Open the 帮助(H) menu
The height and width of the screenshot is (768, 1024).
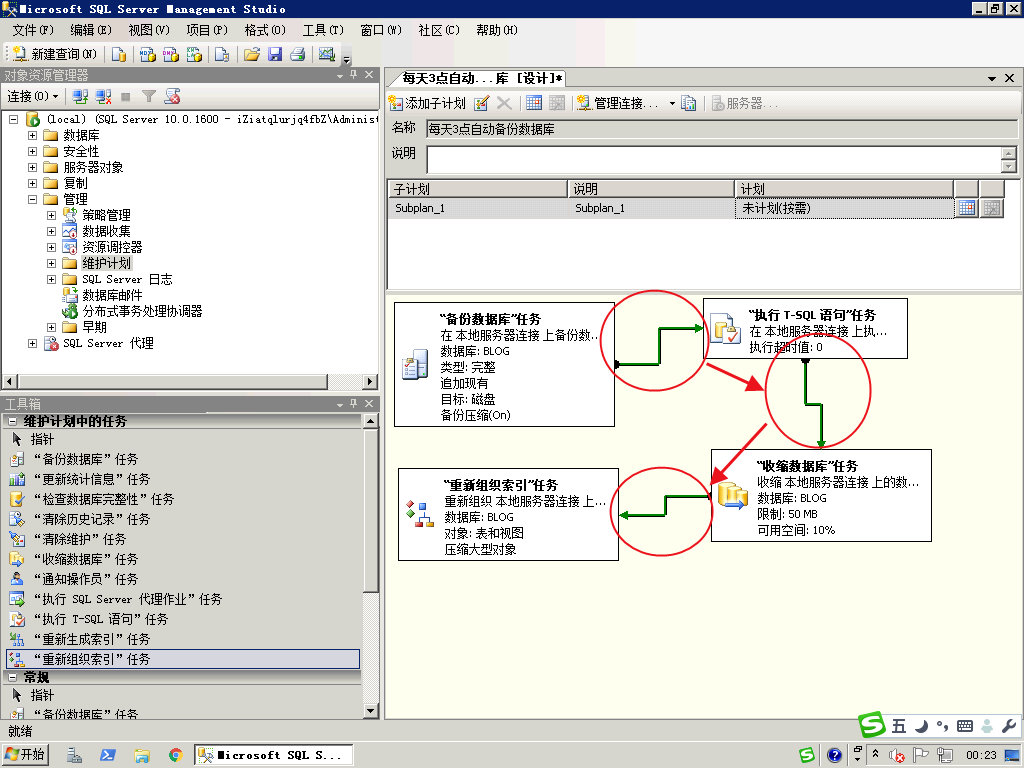[x=496, y=30]
